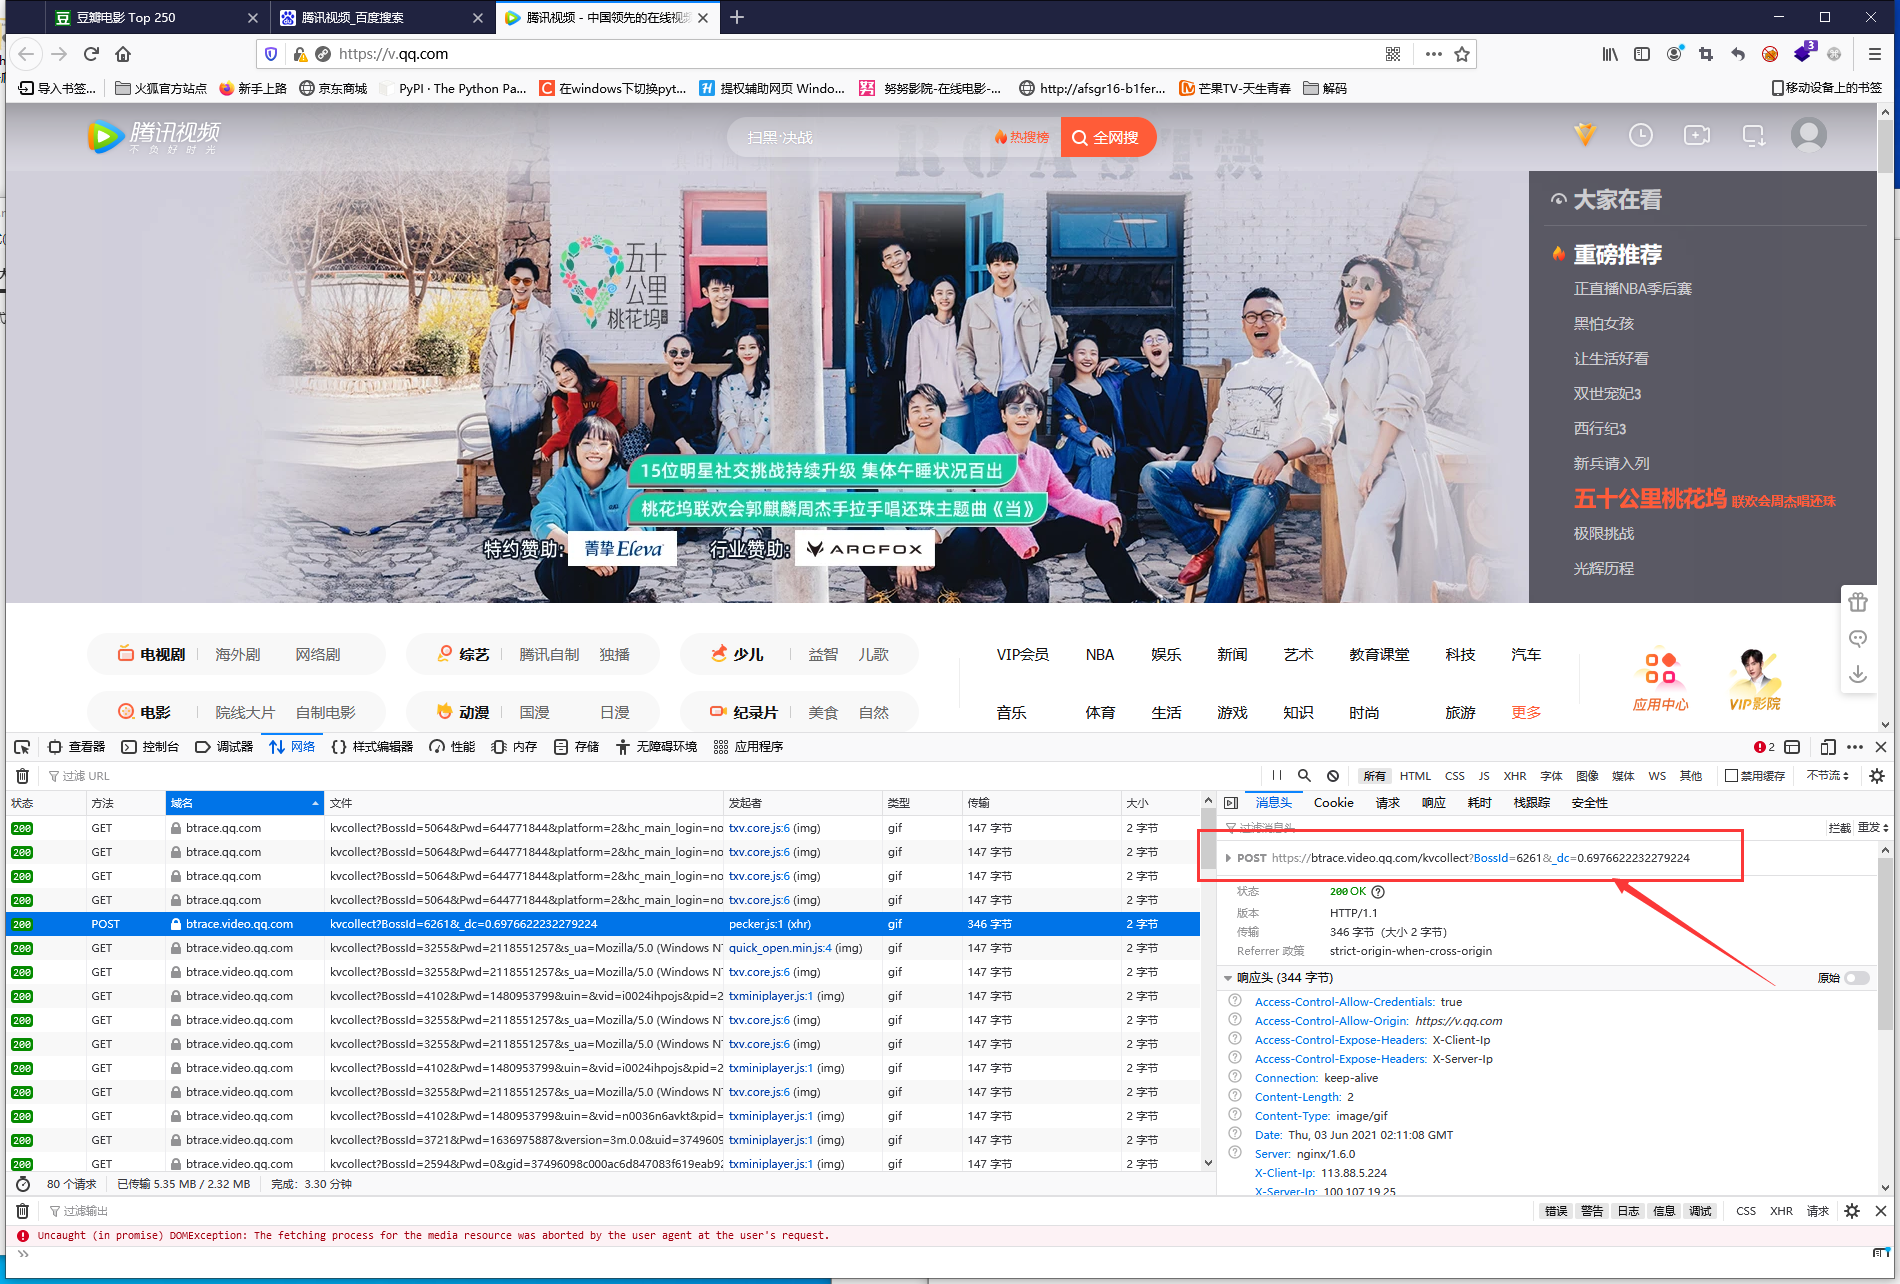Screen dimensions: 1900x1284
Task: Open the 电视剧 category link
Action: 161,655
